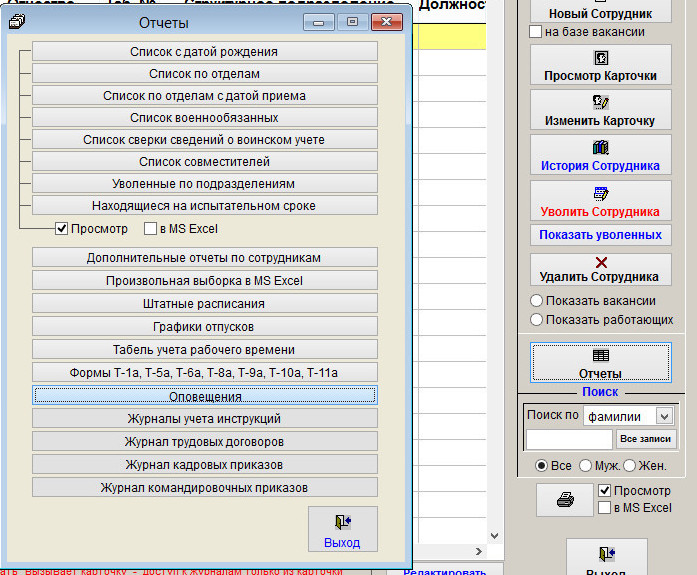
Task: Click the Должность column header
Action: pos(453,5)
